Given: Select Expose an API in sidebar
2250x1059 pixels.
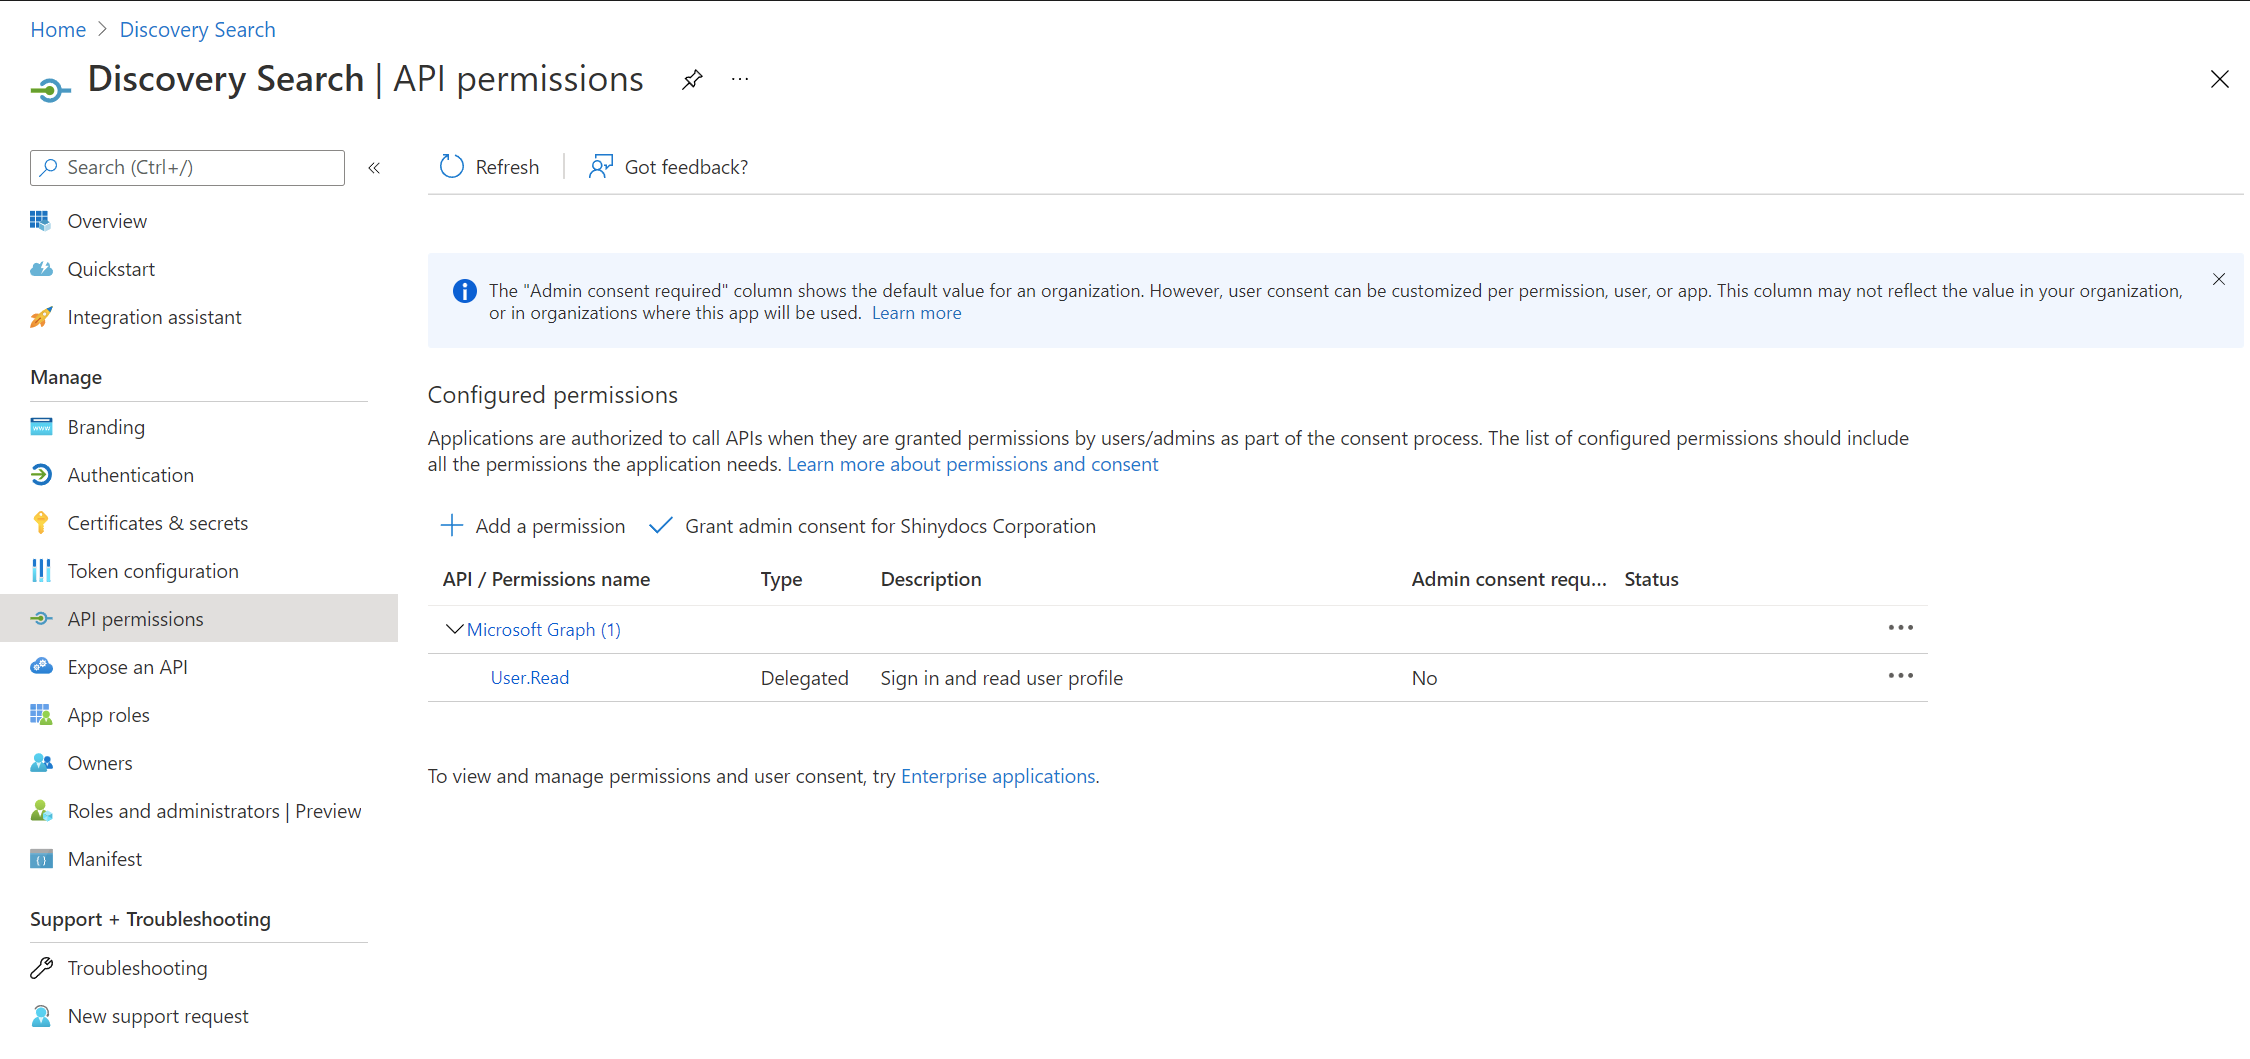Looking at the screenshot, I should click(x=127, y=667).
